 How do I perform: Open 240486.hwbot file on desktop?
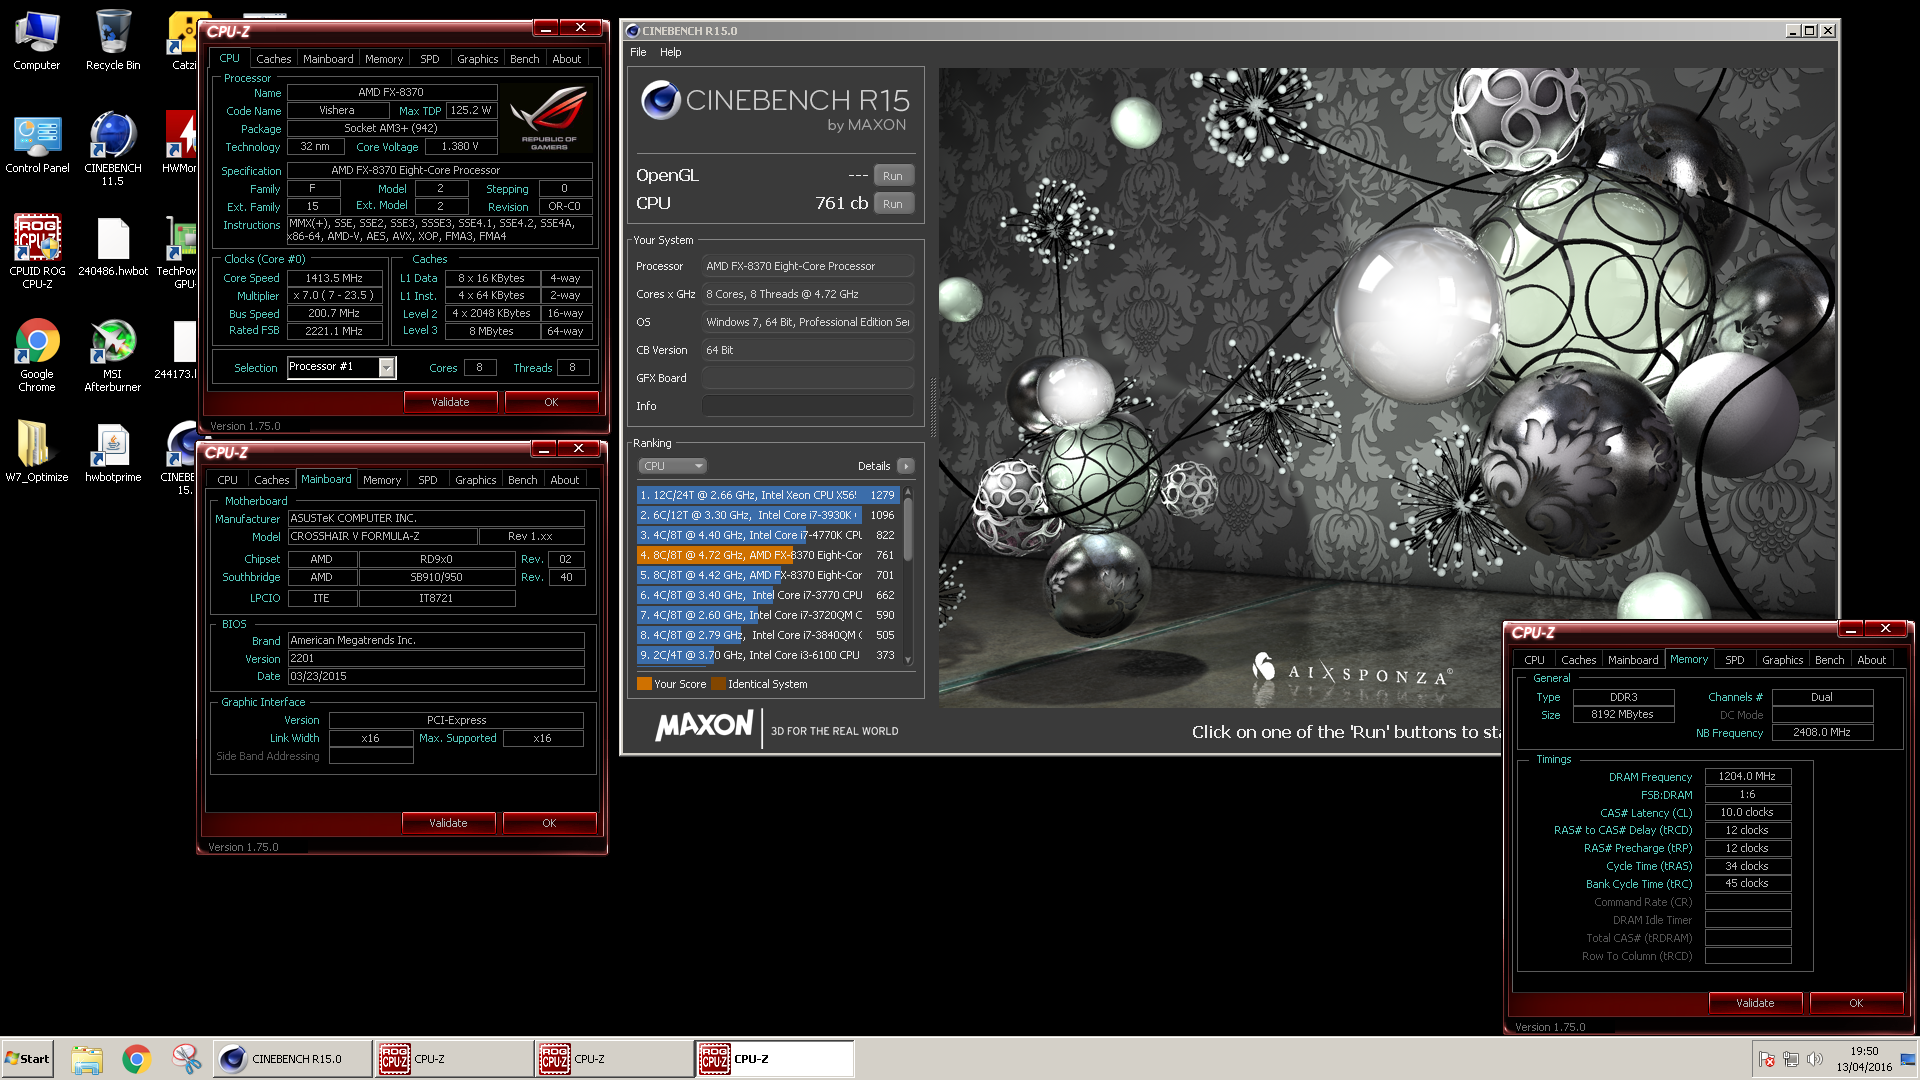[x=113, y=246]
